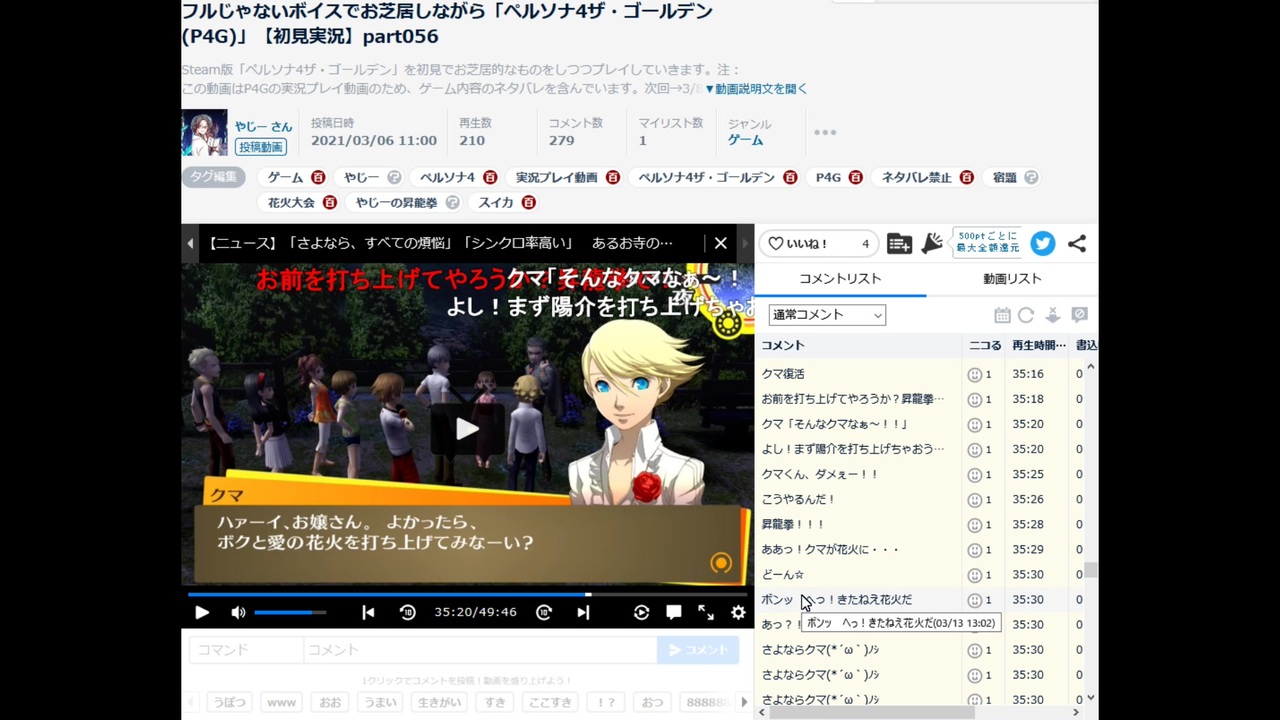Select comment ああっ！クマが花火に・・・
The height and width of the screenshot is (720, 1280).
point(830,549)
